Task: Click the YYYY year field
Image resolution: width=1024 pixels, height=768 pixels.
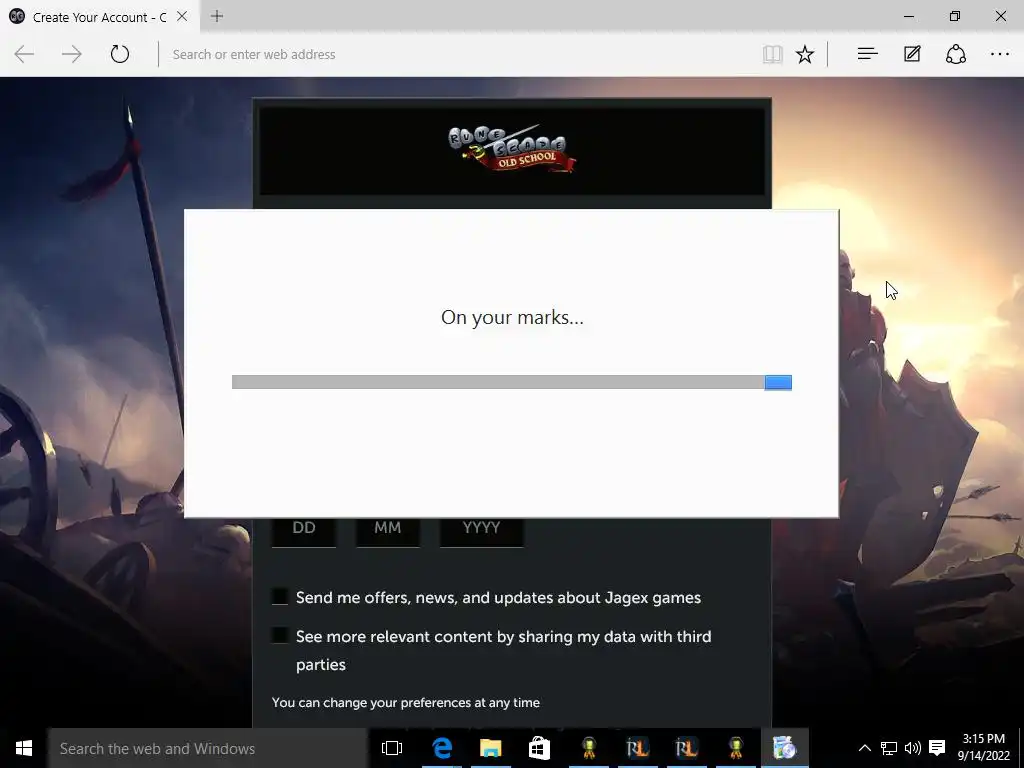Action: [481, 530]
